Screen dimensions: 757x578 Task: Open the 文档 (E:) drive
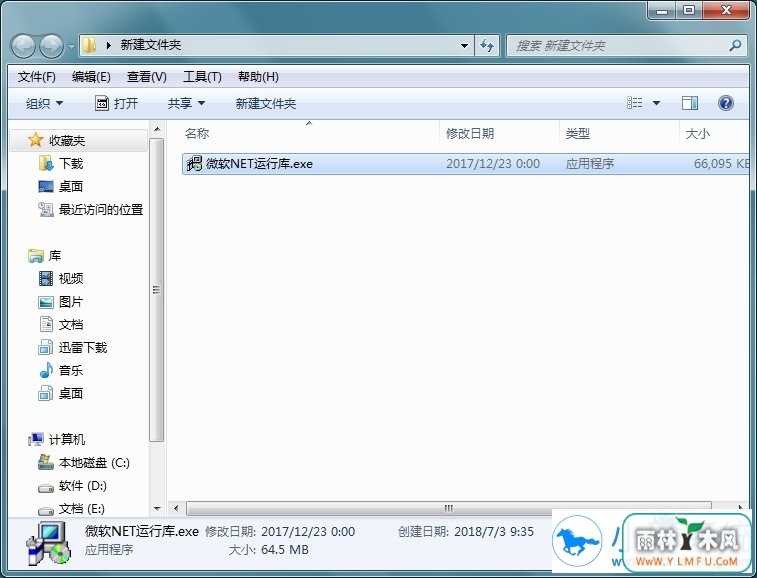click(x=82, y=508)
